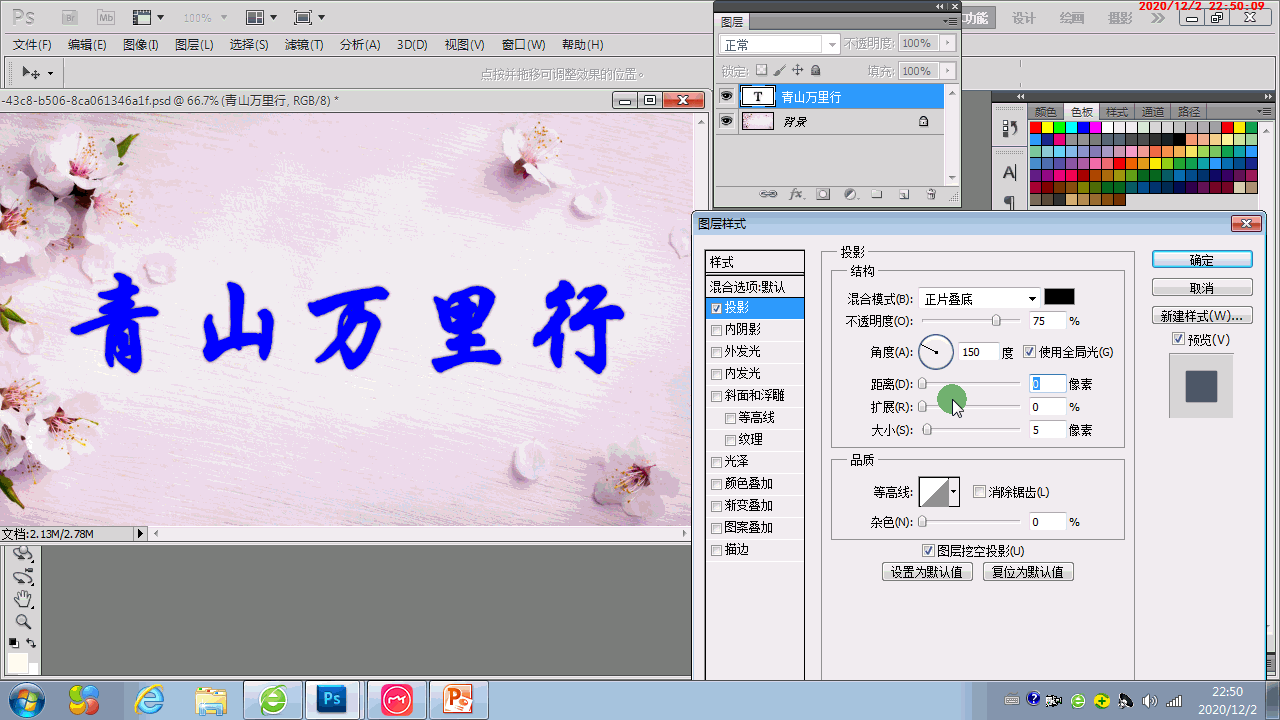Create new adjustment layer icon

pyautogui.click(x=850, y=194)
